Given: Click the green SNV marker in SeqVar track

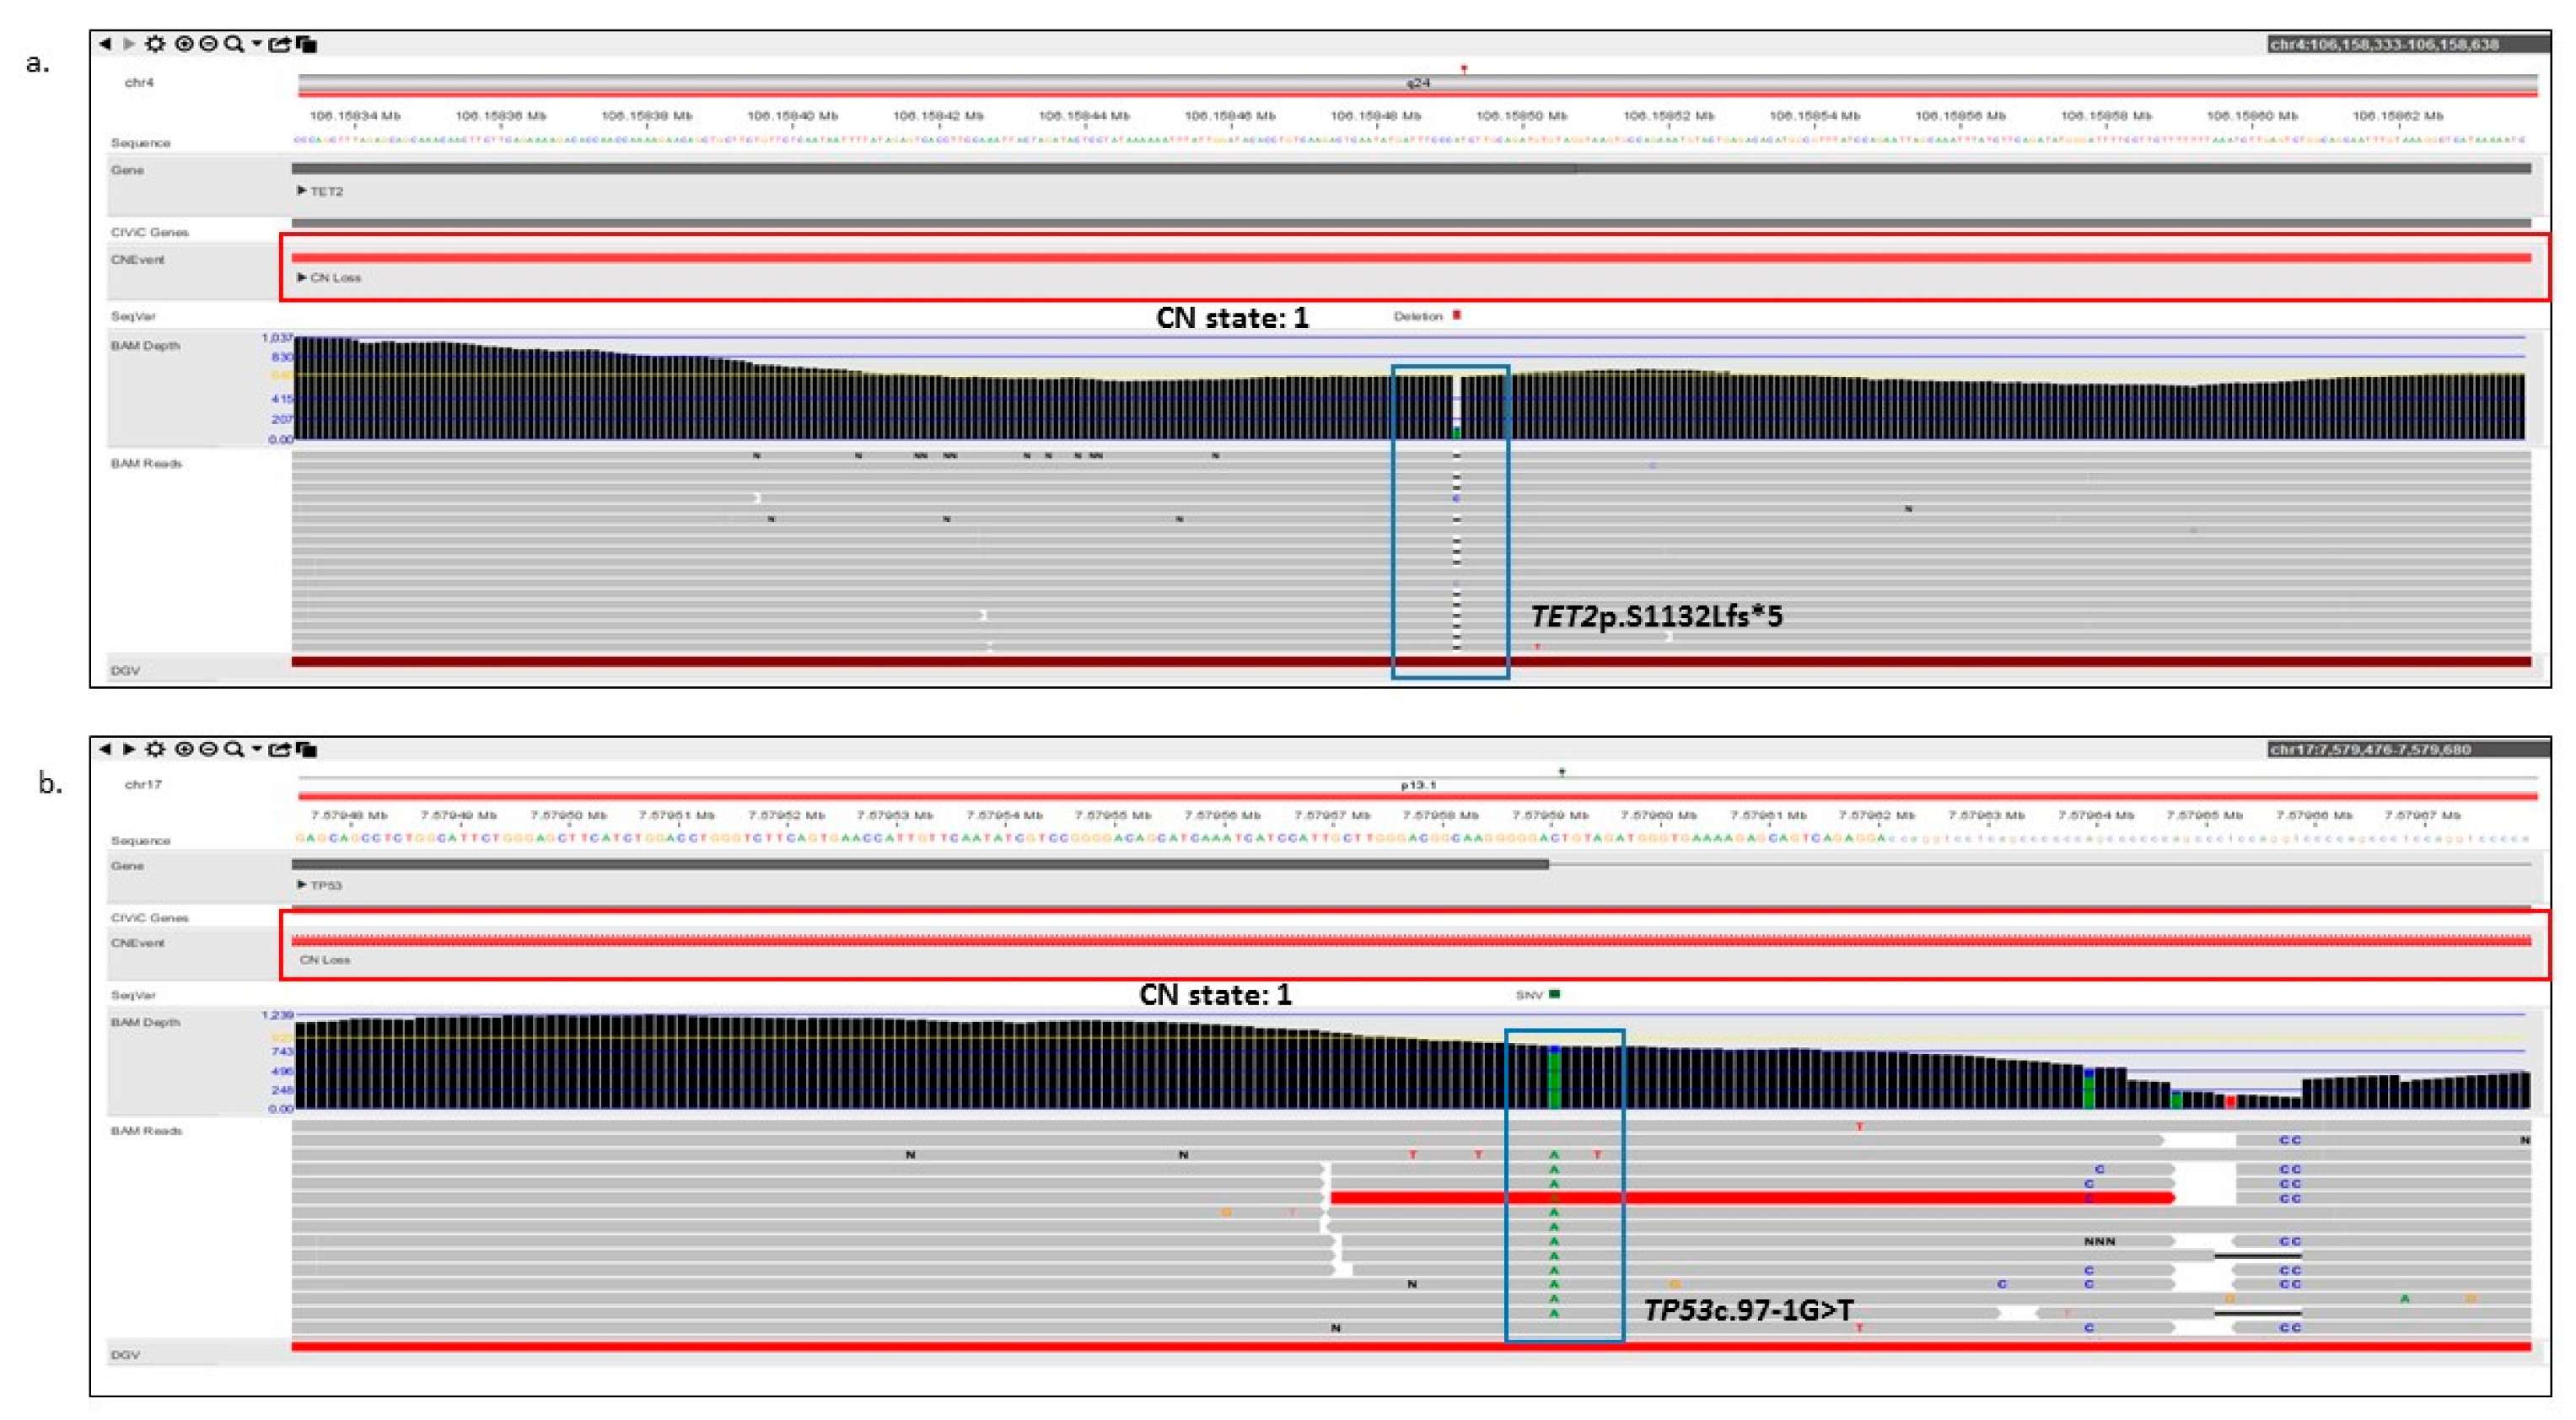Looking at the screenshot, I should [1555, 994].
